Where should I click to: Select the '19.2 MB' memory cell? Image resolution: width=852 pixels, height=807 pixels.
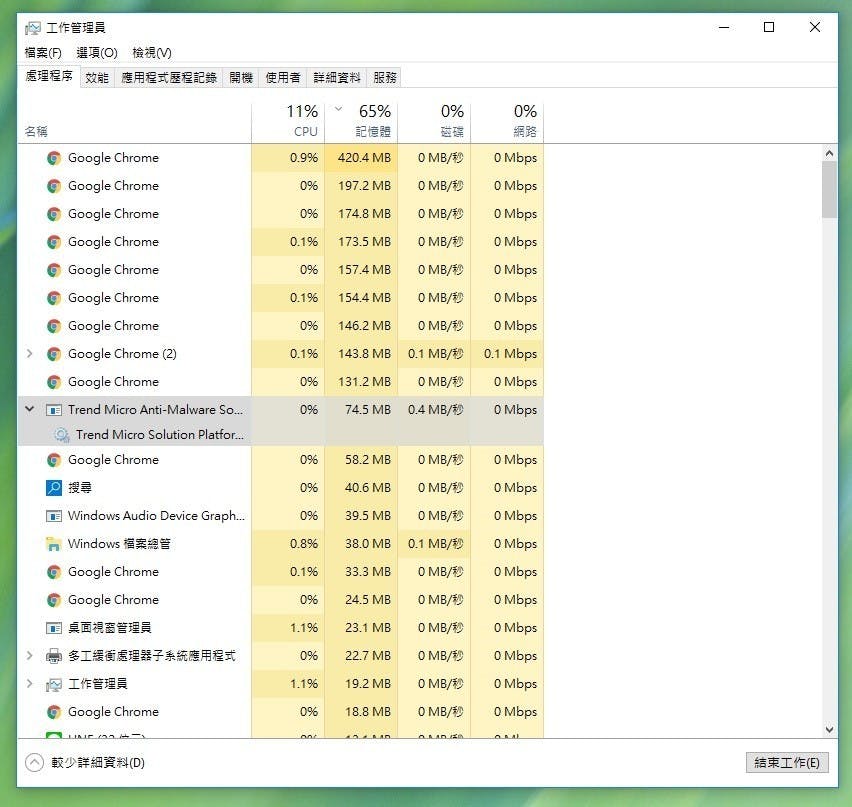(361, 684)
